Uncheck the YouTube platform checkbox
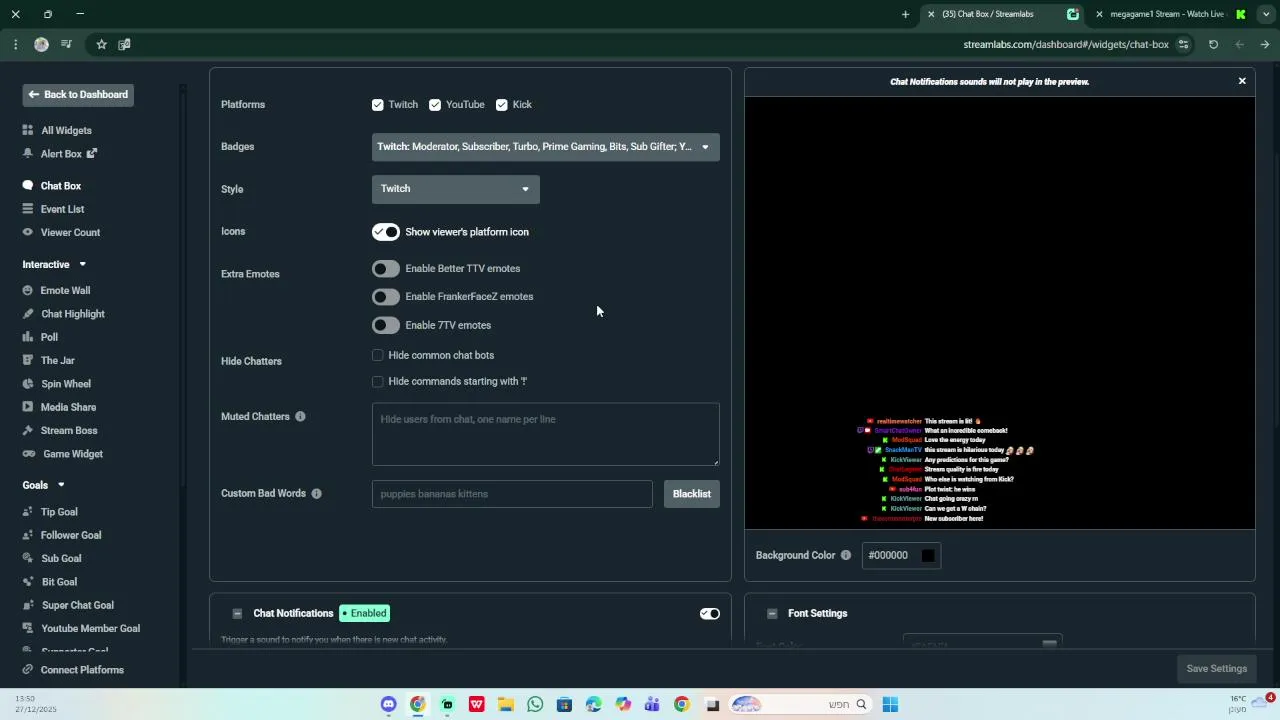The image size is (1280, 720). 435,105
